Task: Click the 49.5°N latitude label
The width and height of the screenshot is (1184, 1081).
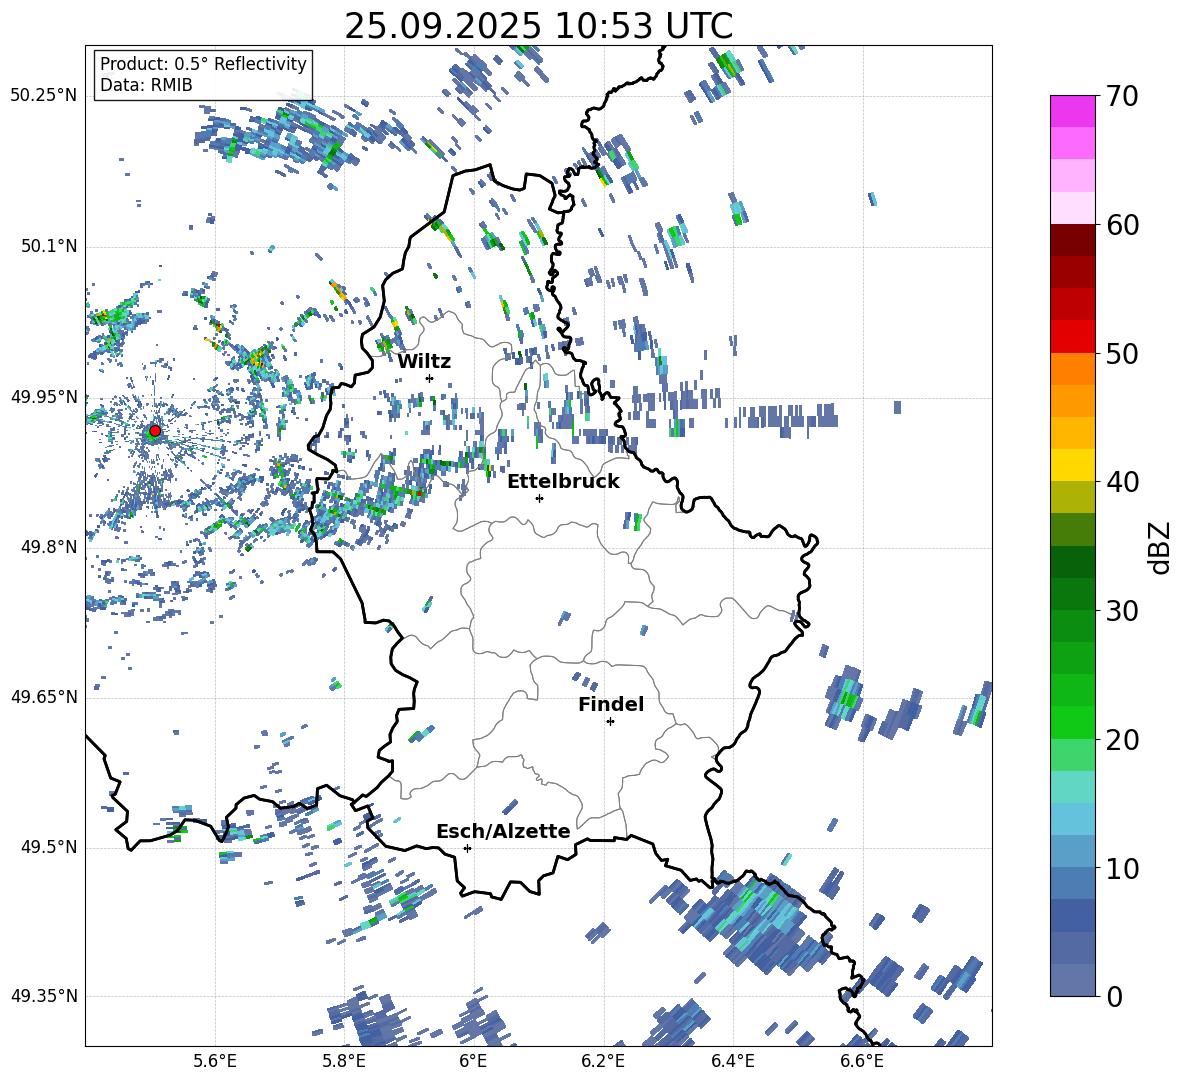Action: [49, 848]
